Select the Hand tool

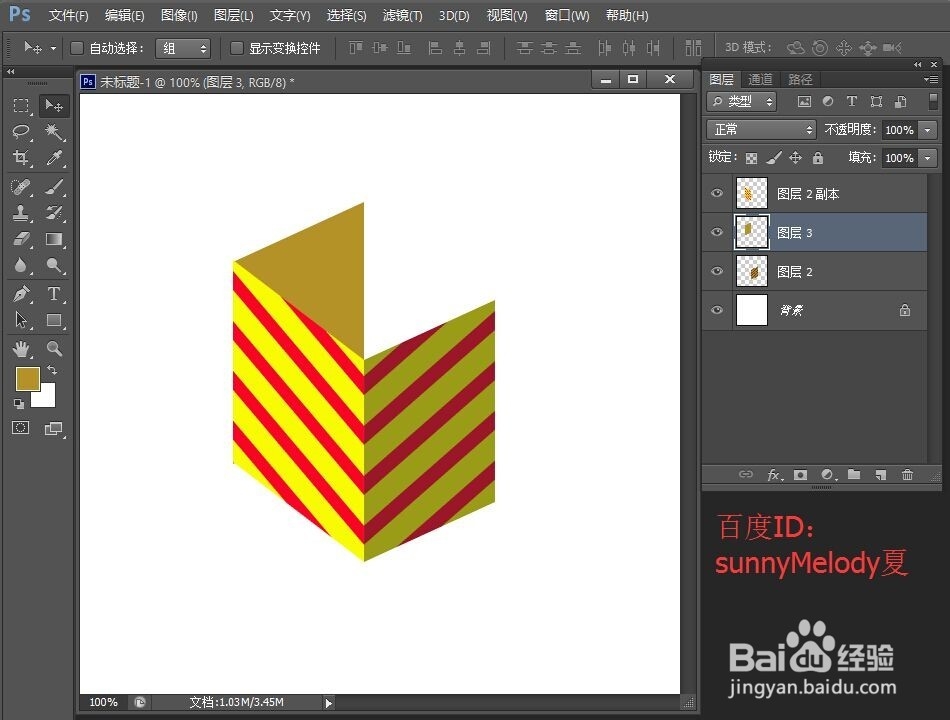click(x=21, y=348)
